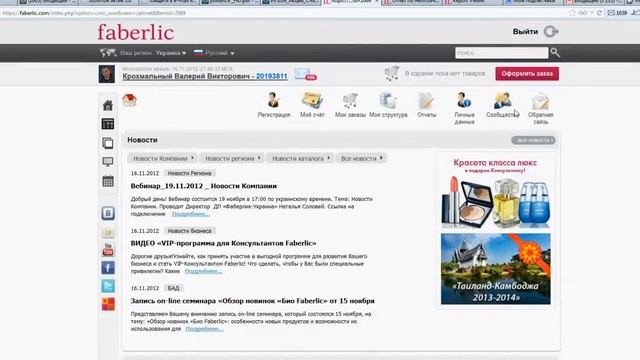Open headline Вебинар_19.11.2012 _ Новости Компании
This screenshot has height=360, width=640.
point(204,186)
